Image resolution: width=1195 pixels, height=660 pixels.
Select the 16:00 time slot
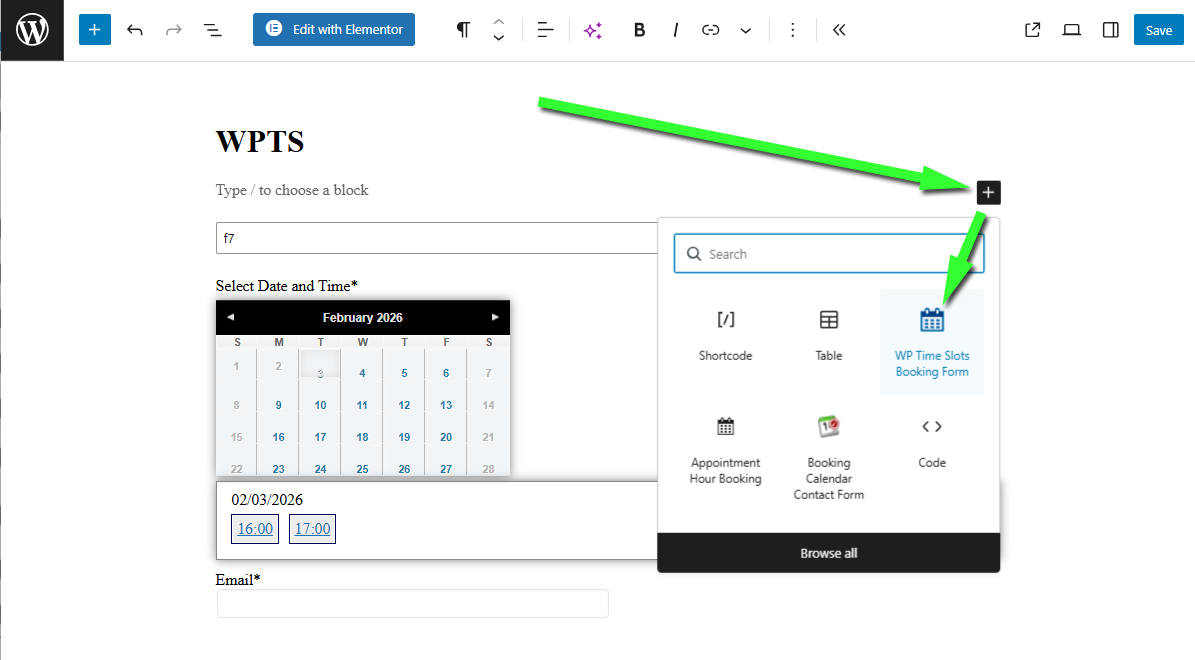pos(255,529)
